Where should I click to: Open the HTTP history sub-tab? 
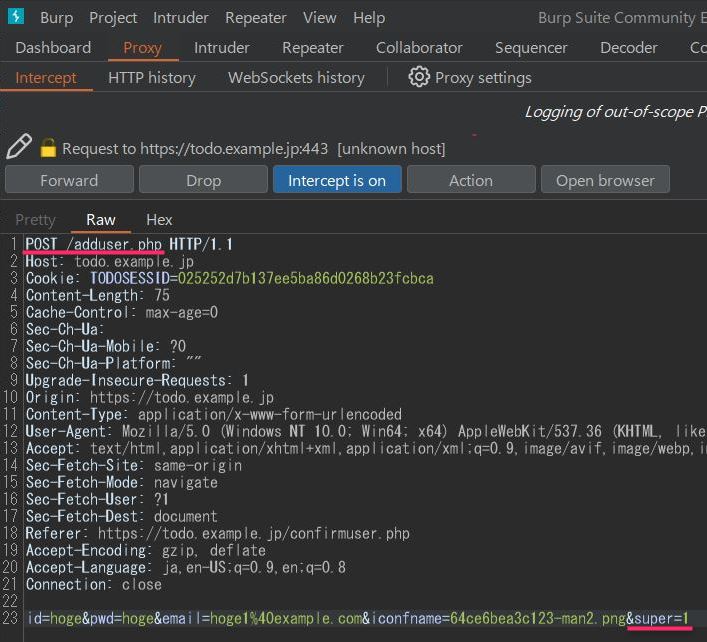(152, 78)
